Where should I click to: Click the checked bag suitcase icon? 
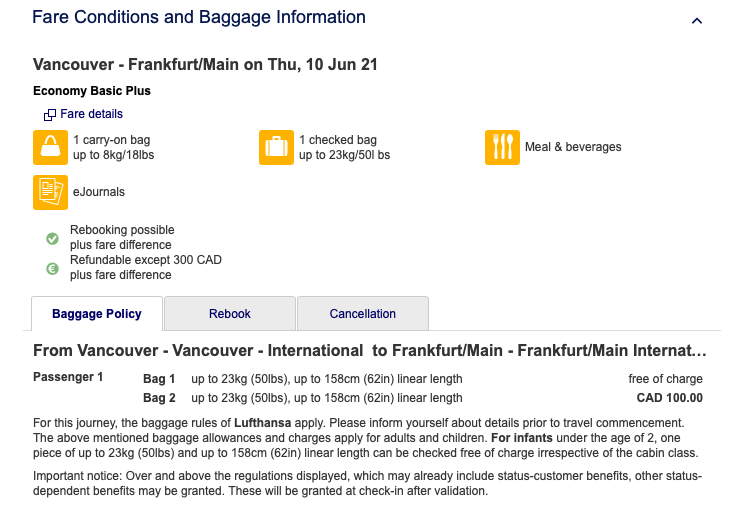pyautogui.click(x=276, y=147)
